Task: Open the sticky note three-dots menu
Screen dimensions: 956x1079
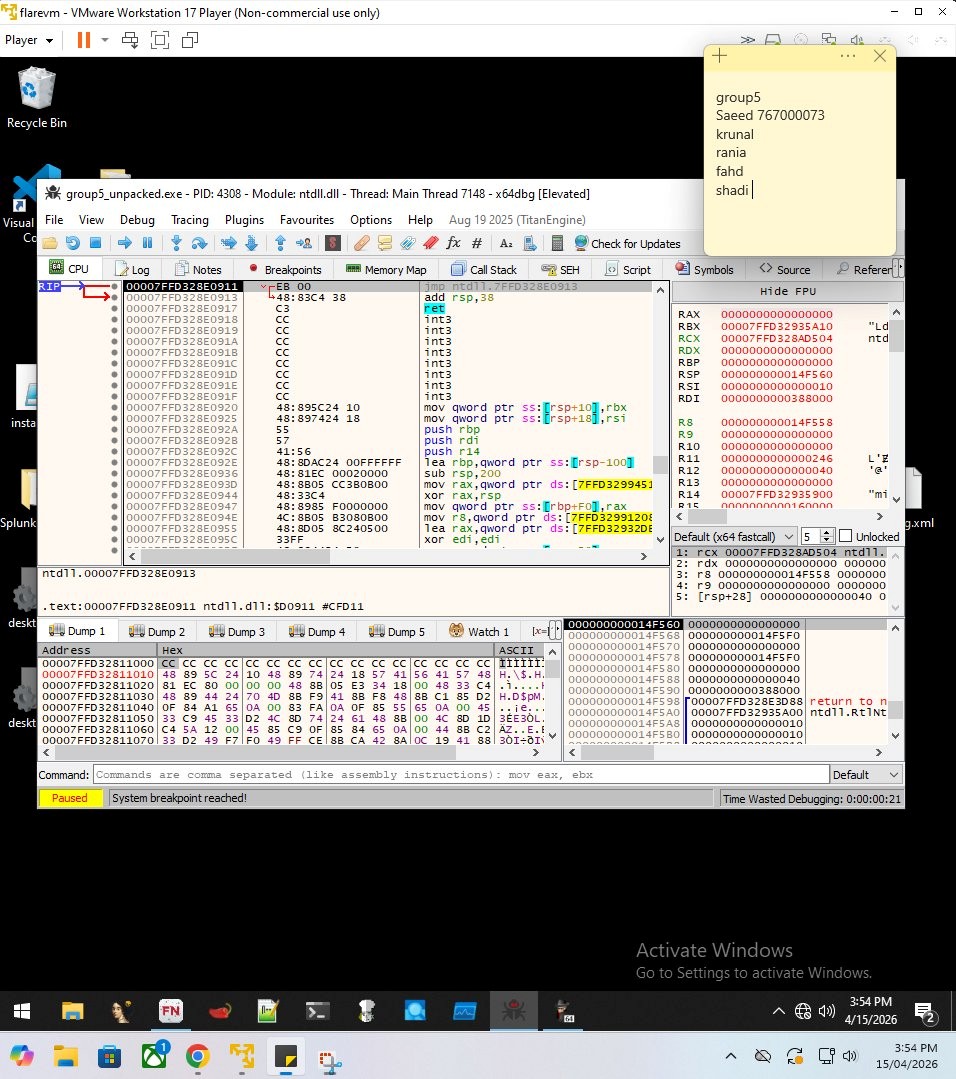Action: (x=848, y=56)
